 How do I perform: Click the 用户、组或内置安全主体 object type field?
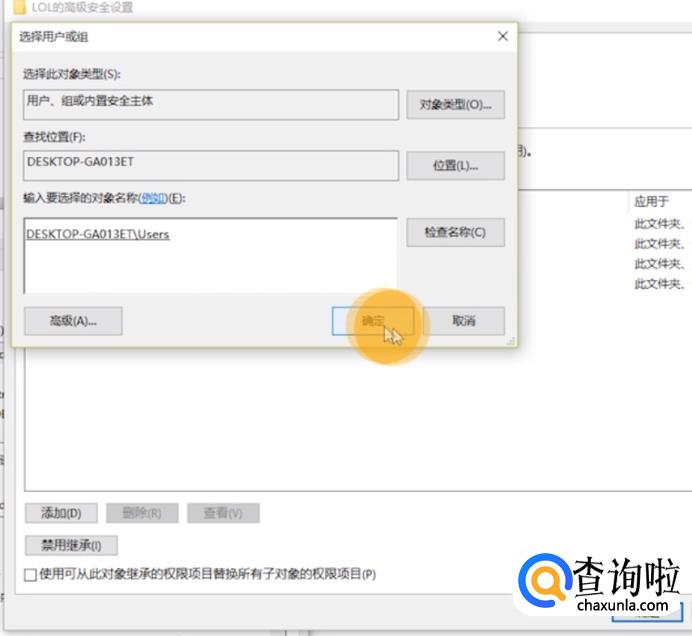pyautogui.click(x=210, y=103)
